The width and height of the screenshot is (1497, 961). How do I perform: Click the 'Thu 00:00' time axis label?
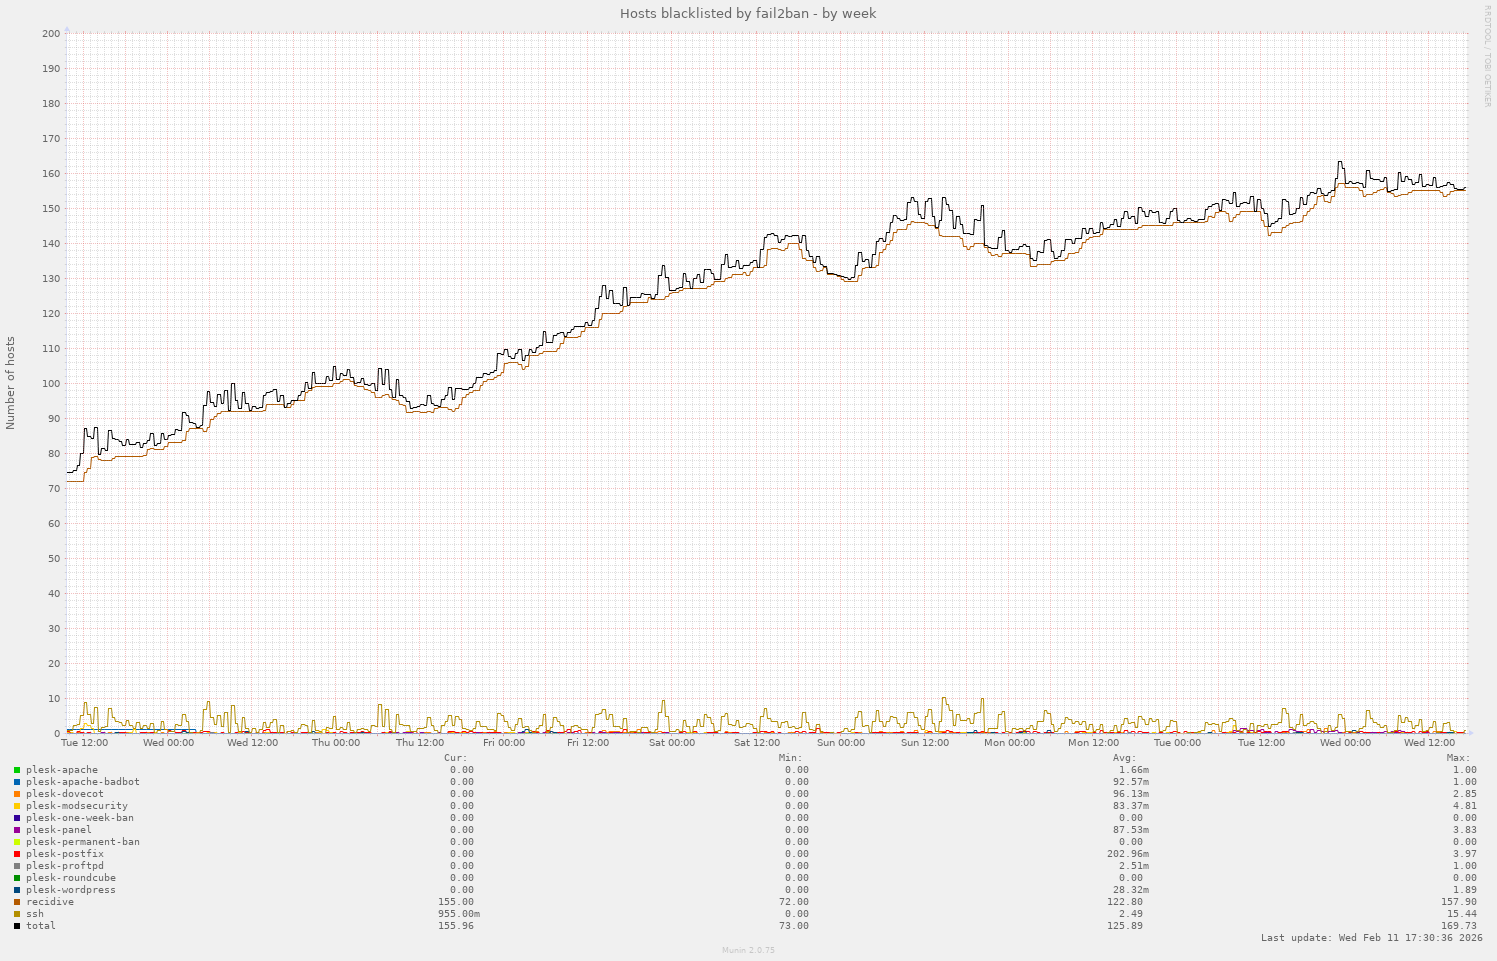[x=336, y=743]
